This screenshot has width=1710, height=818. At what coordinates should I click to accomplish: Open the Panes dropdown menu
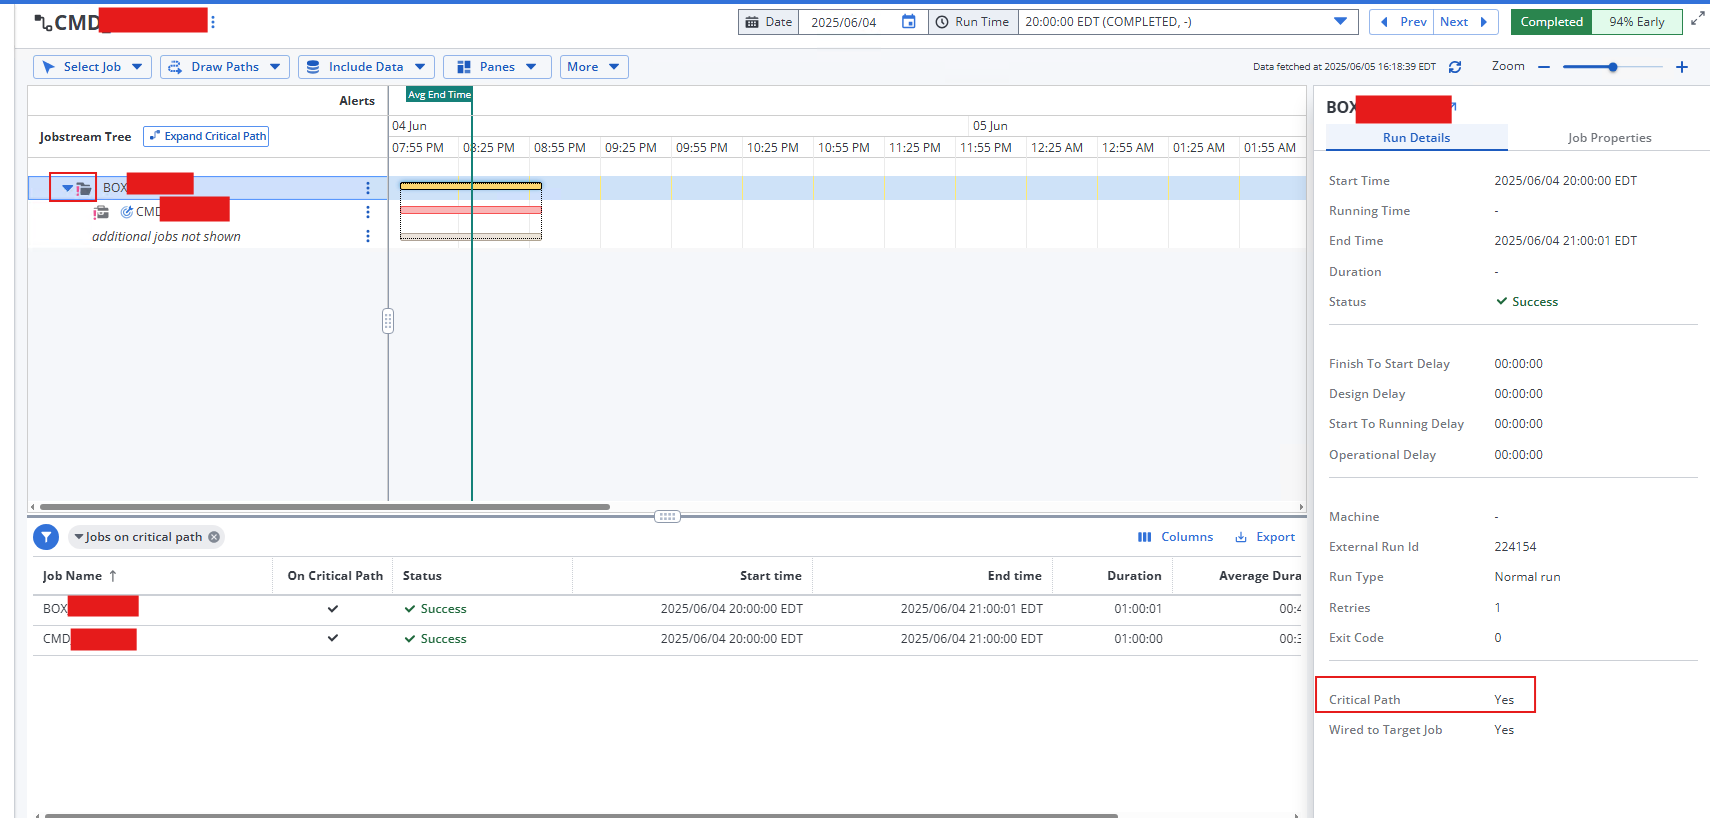pyautogui.click(x=496, y=67)
